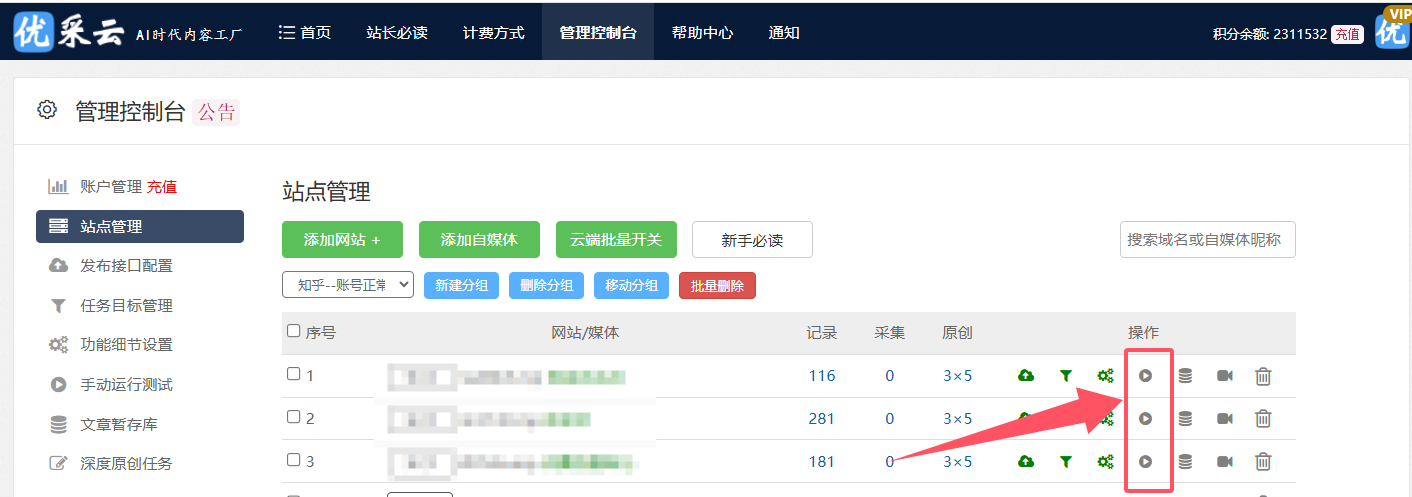Go to 帮助中心 in the top navigation

pyautogui.click(x=702, y=33)
